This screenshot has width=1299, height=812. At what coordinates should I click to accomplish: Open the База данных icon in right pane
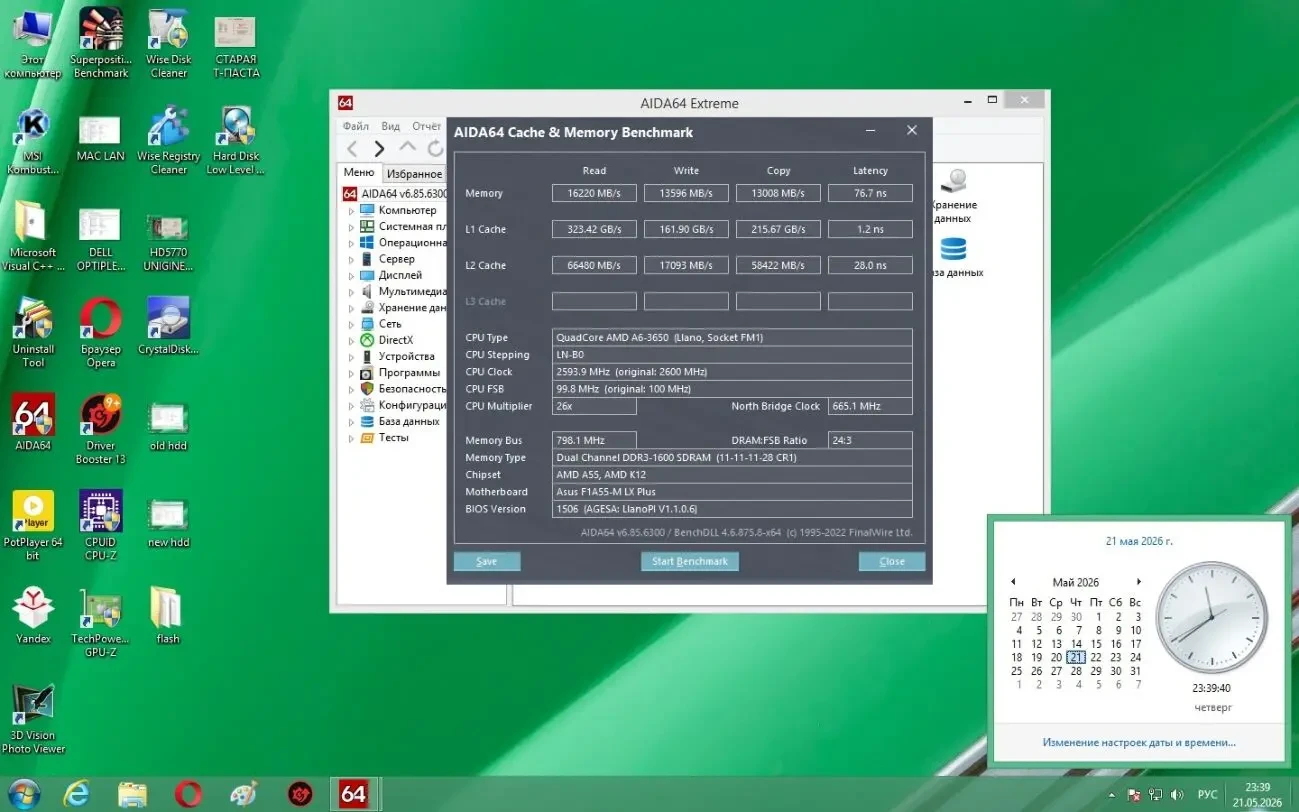953,257
